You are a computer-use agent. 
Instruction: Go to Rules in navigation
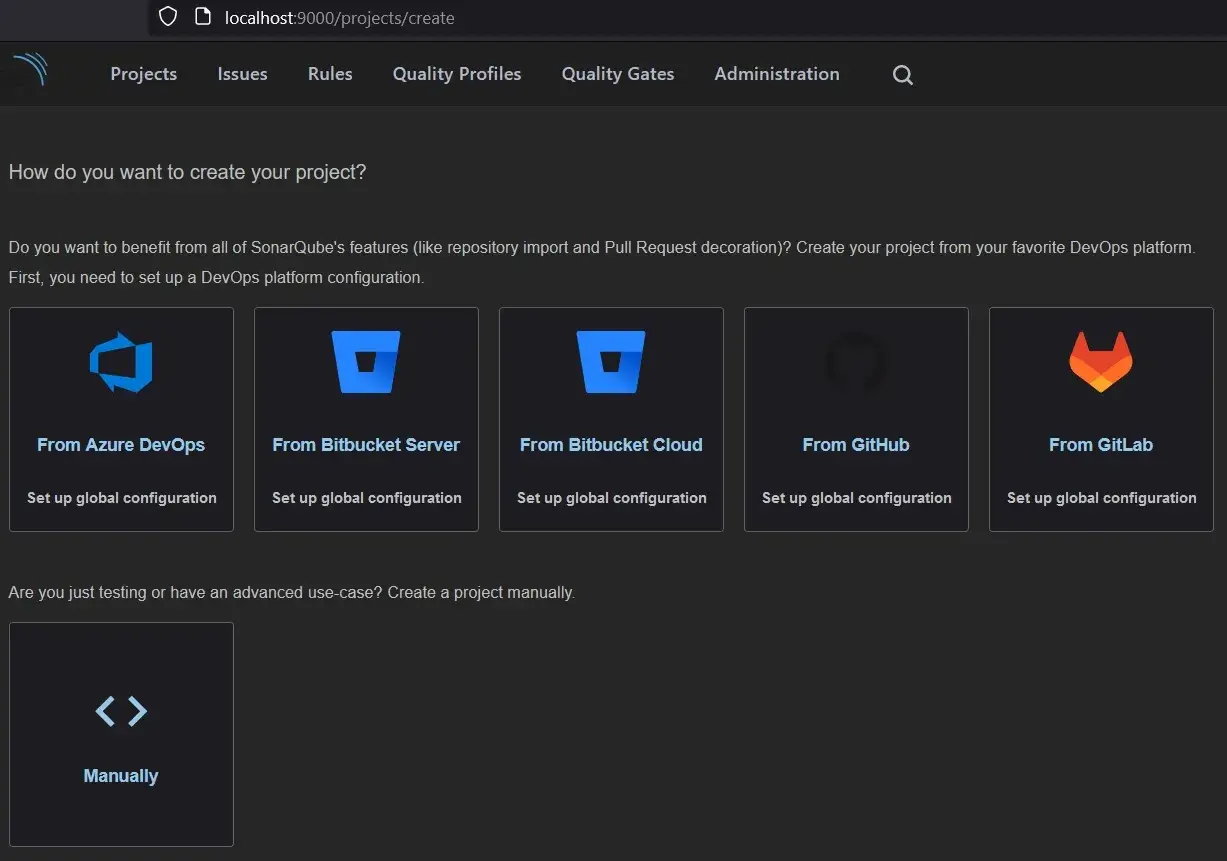tap(330, 74)
